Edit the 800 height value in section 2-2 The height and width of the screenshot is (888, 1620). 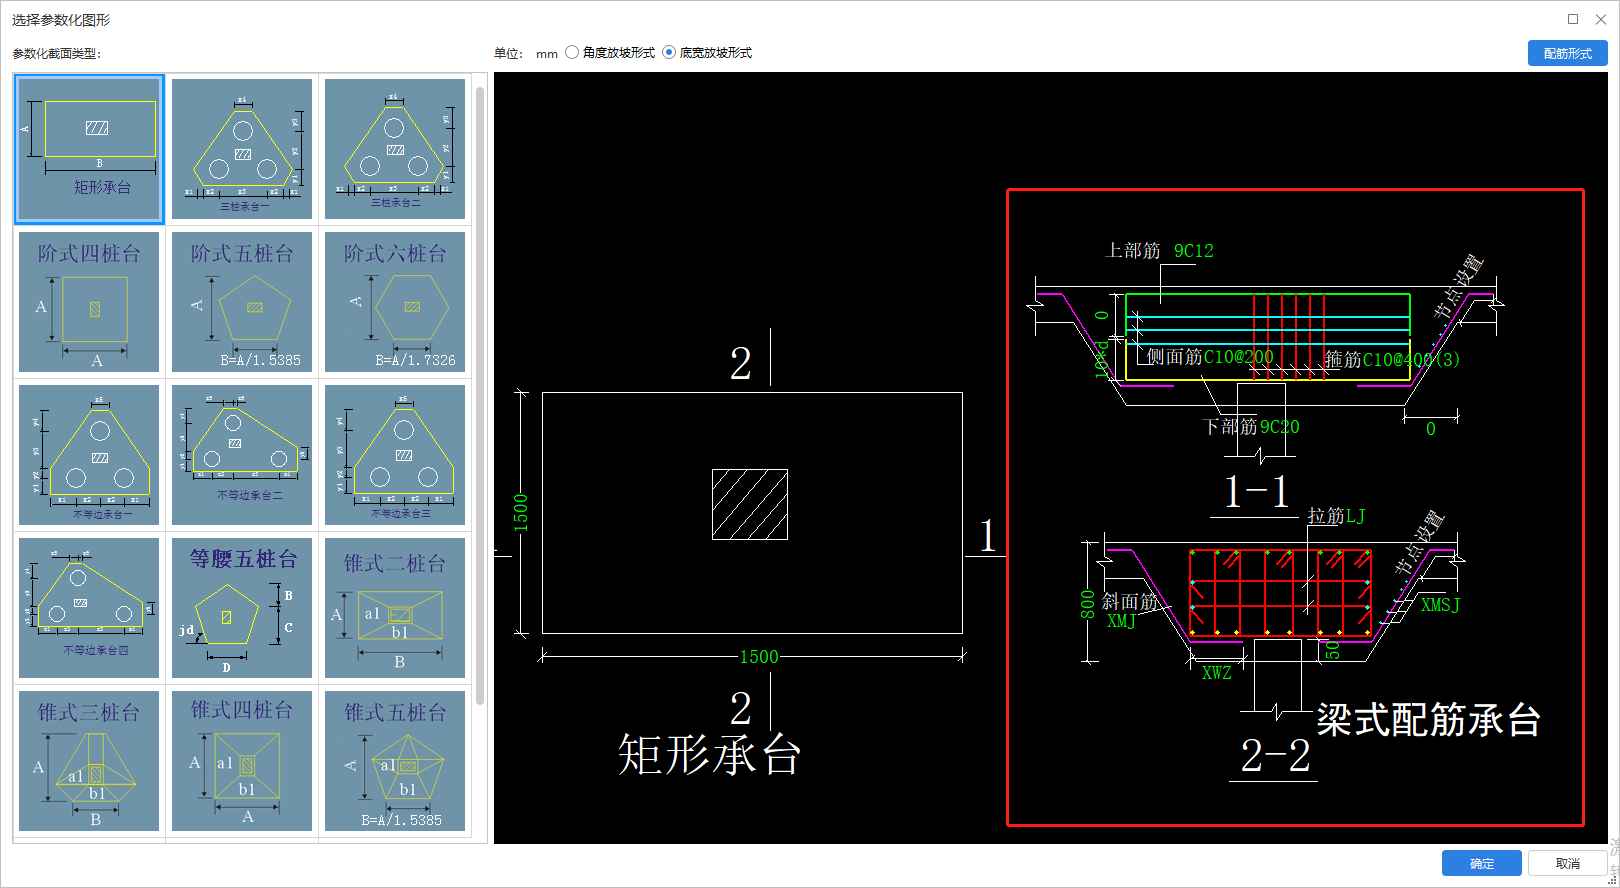(x=1088, y=604)
